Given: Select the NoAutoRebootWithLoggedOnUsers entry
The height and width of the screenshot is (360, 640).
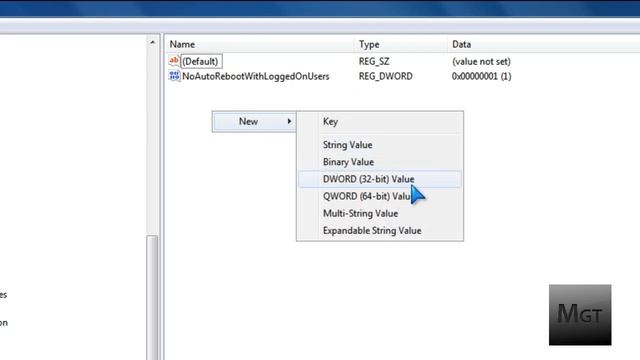Looking at the screenshot, I should (x=256, y=76).
